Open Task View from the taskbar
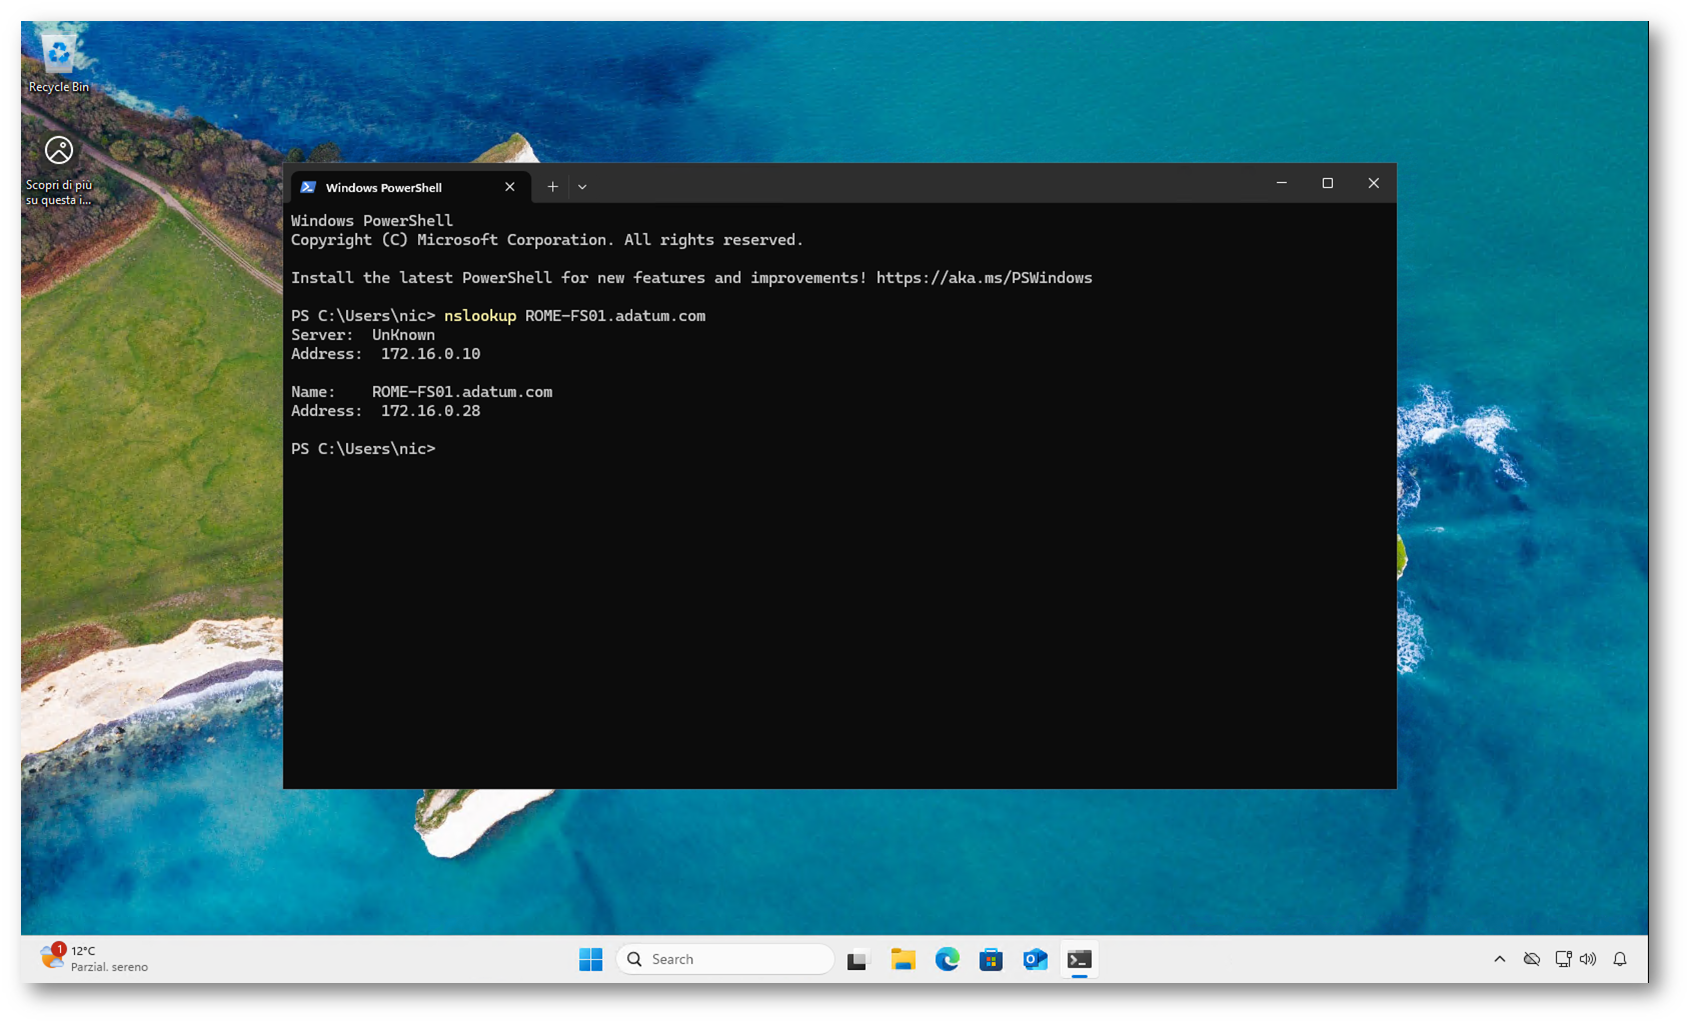 coord(858,959)
